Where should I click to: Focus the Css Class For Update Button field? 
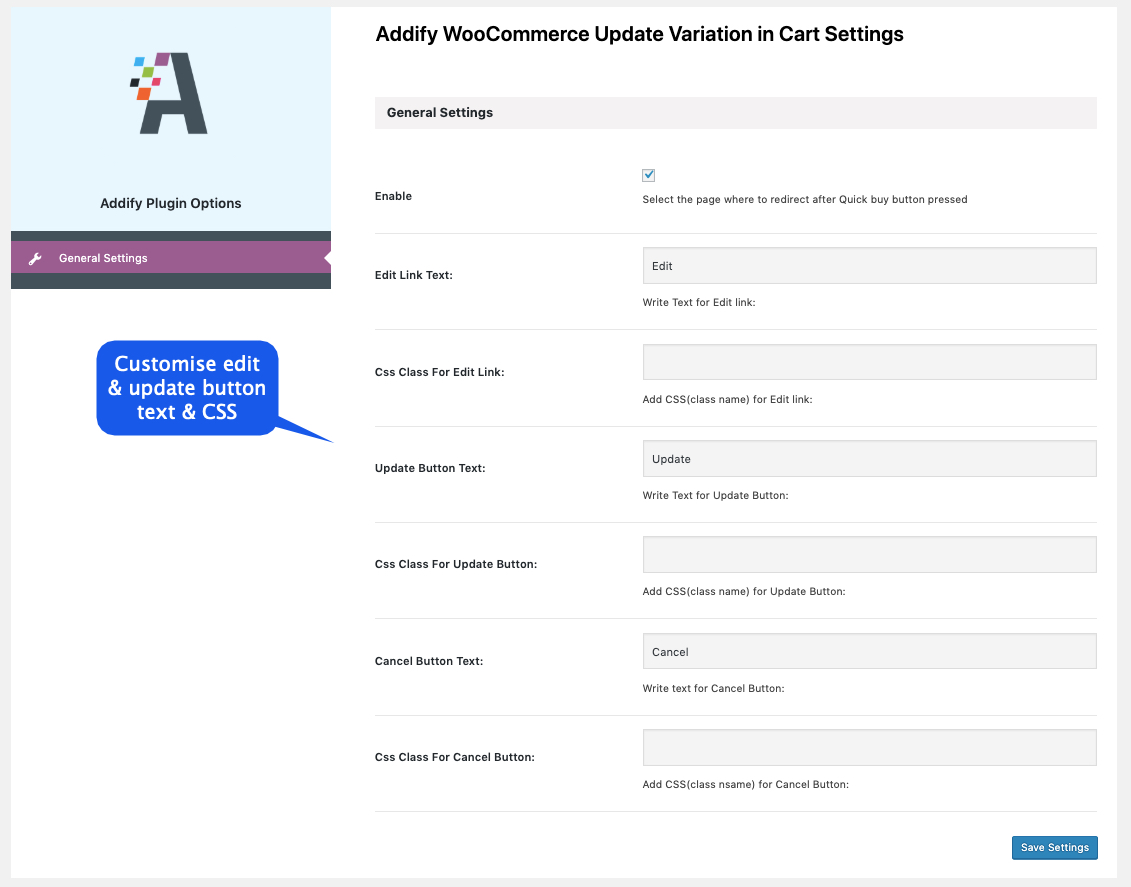click(x=869, y=554)
